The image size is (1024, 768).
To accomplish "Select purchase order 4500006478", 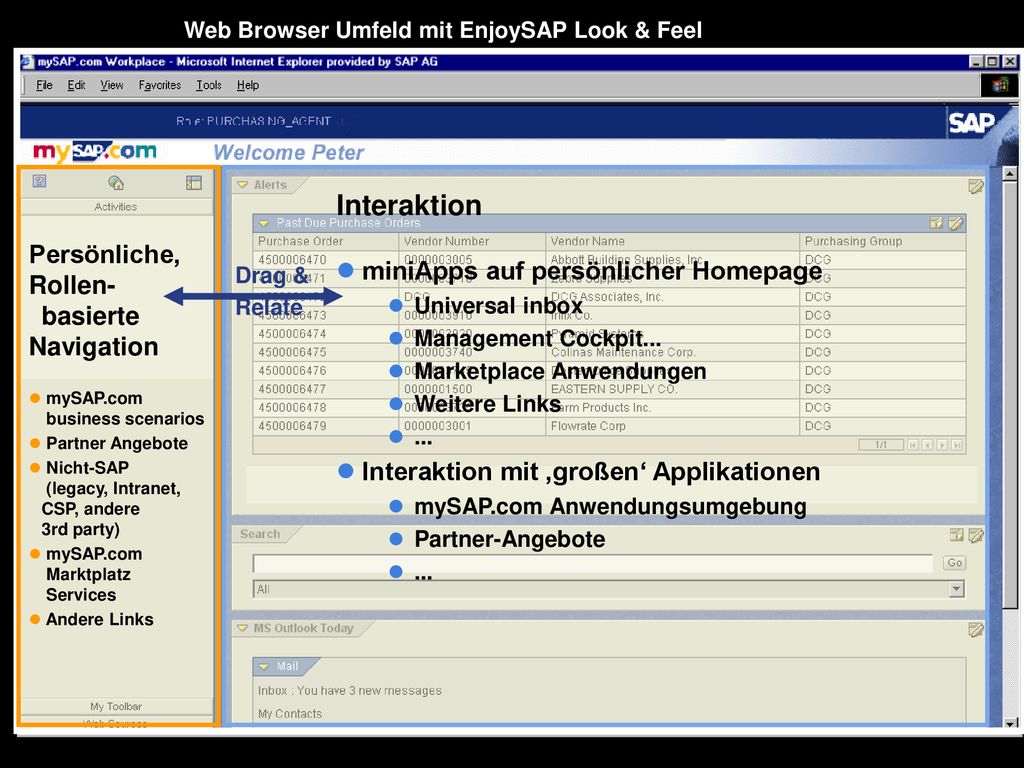I will 292,407.
